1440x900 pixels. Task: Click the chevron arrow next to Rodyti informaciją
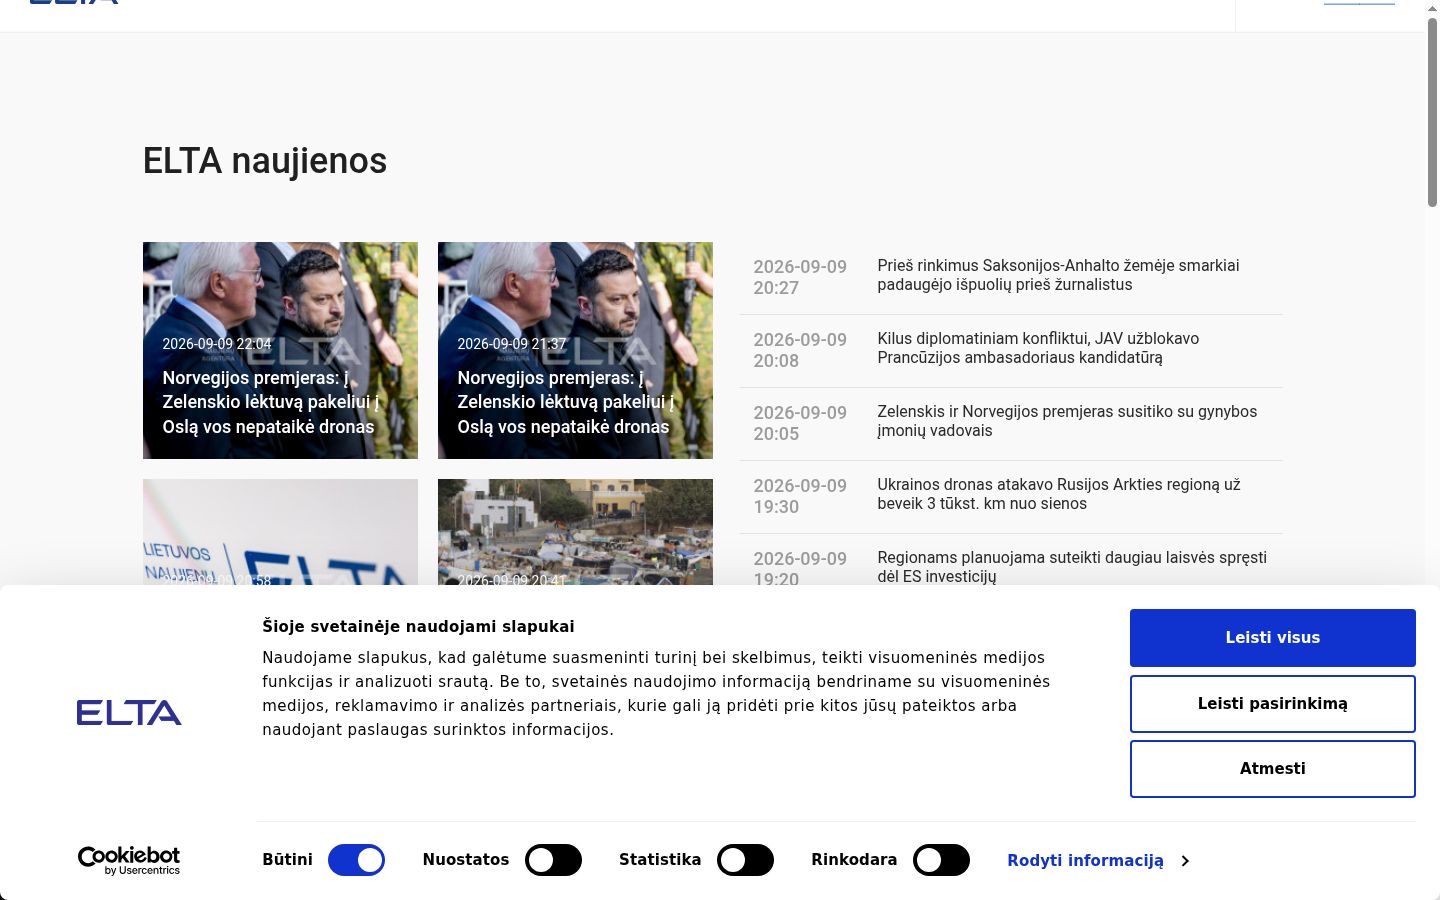click(1185, 861)
